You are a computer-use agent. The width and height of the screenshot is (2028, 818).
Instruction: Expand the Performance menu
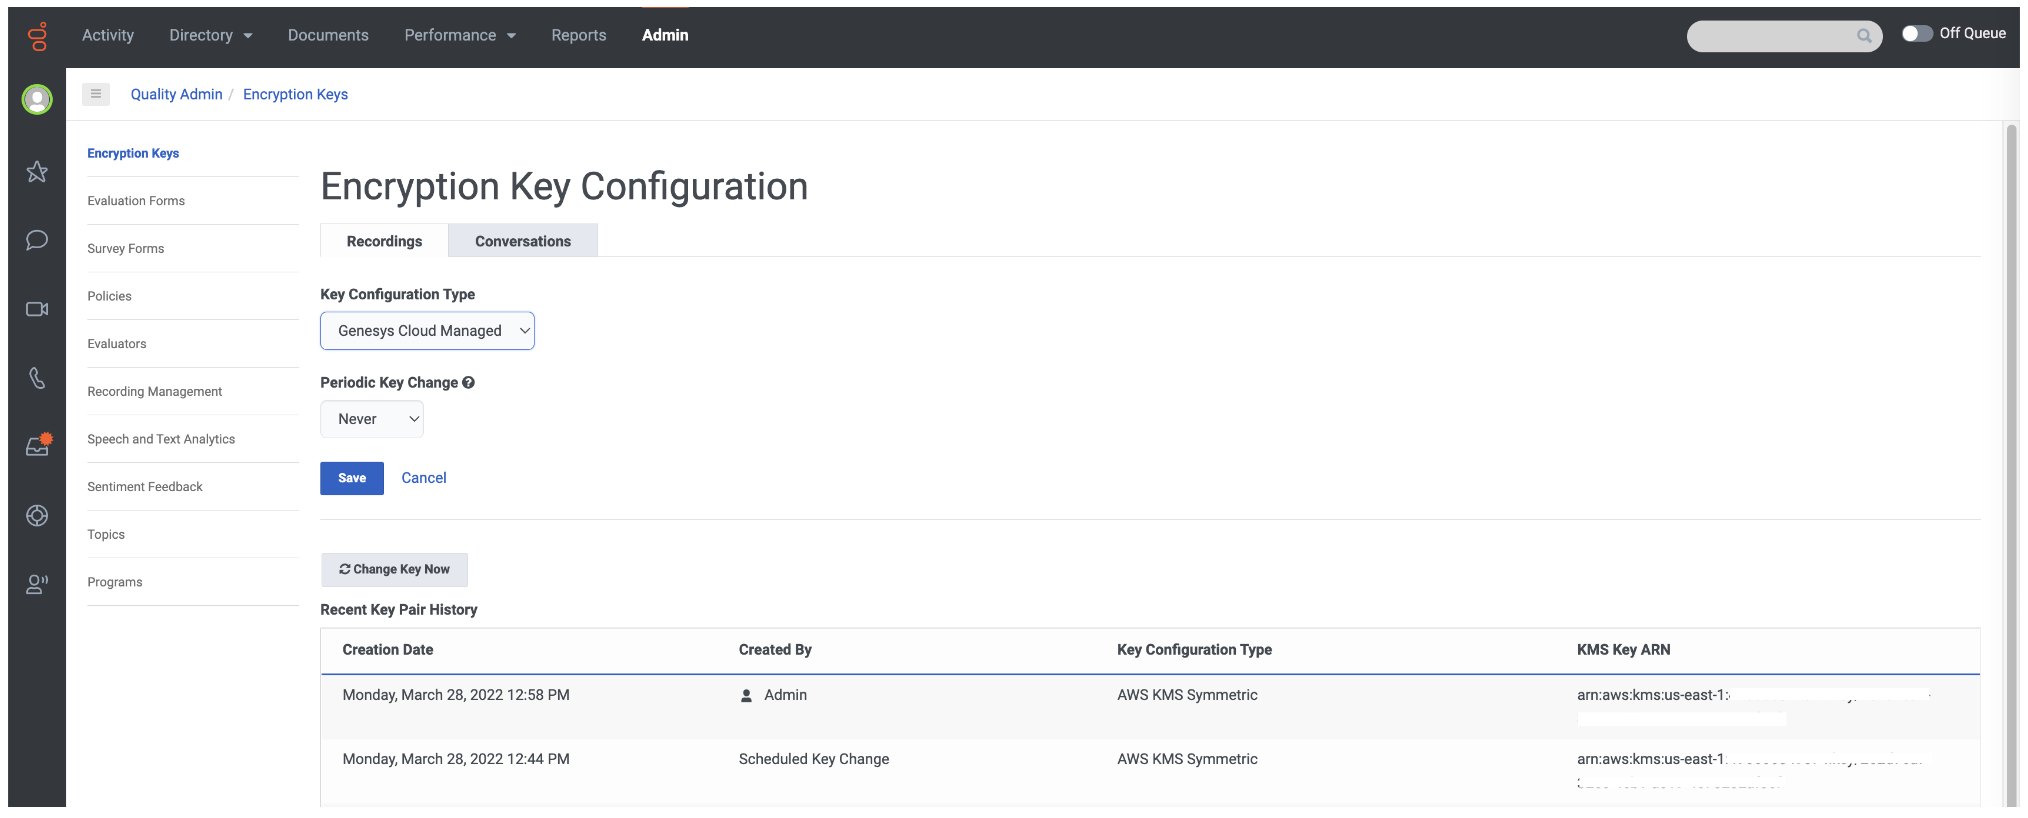coord(460,35)
